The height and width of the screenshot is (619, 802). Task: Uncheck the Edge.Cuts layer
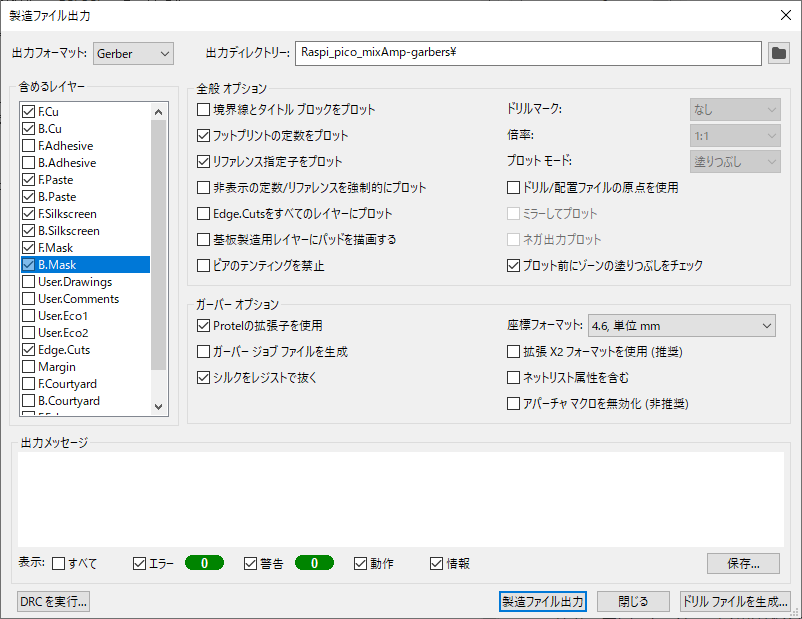(29, 350)
